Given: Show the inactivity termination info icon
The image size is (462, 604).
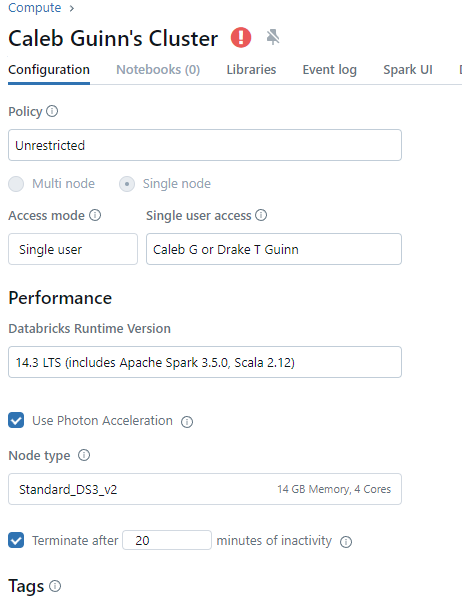Looking at the screenshot, I should click(x=346, y=542).
